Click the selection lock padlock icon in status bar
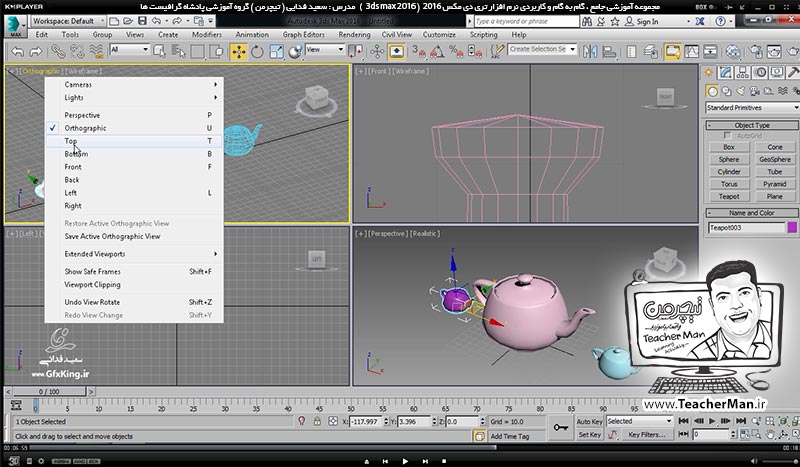800x467 pixels. click(x=317, y=422)
